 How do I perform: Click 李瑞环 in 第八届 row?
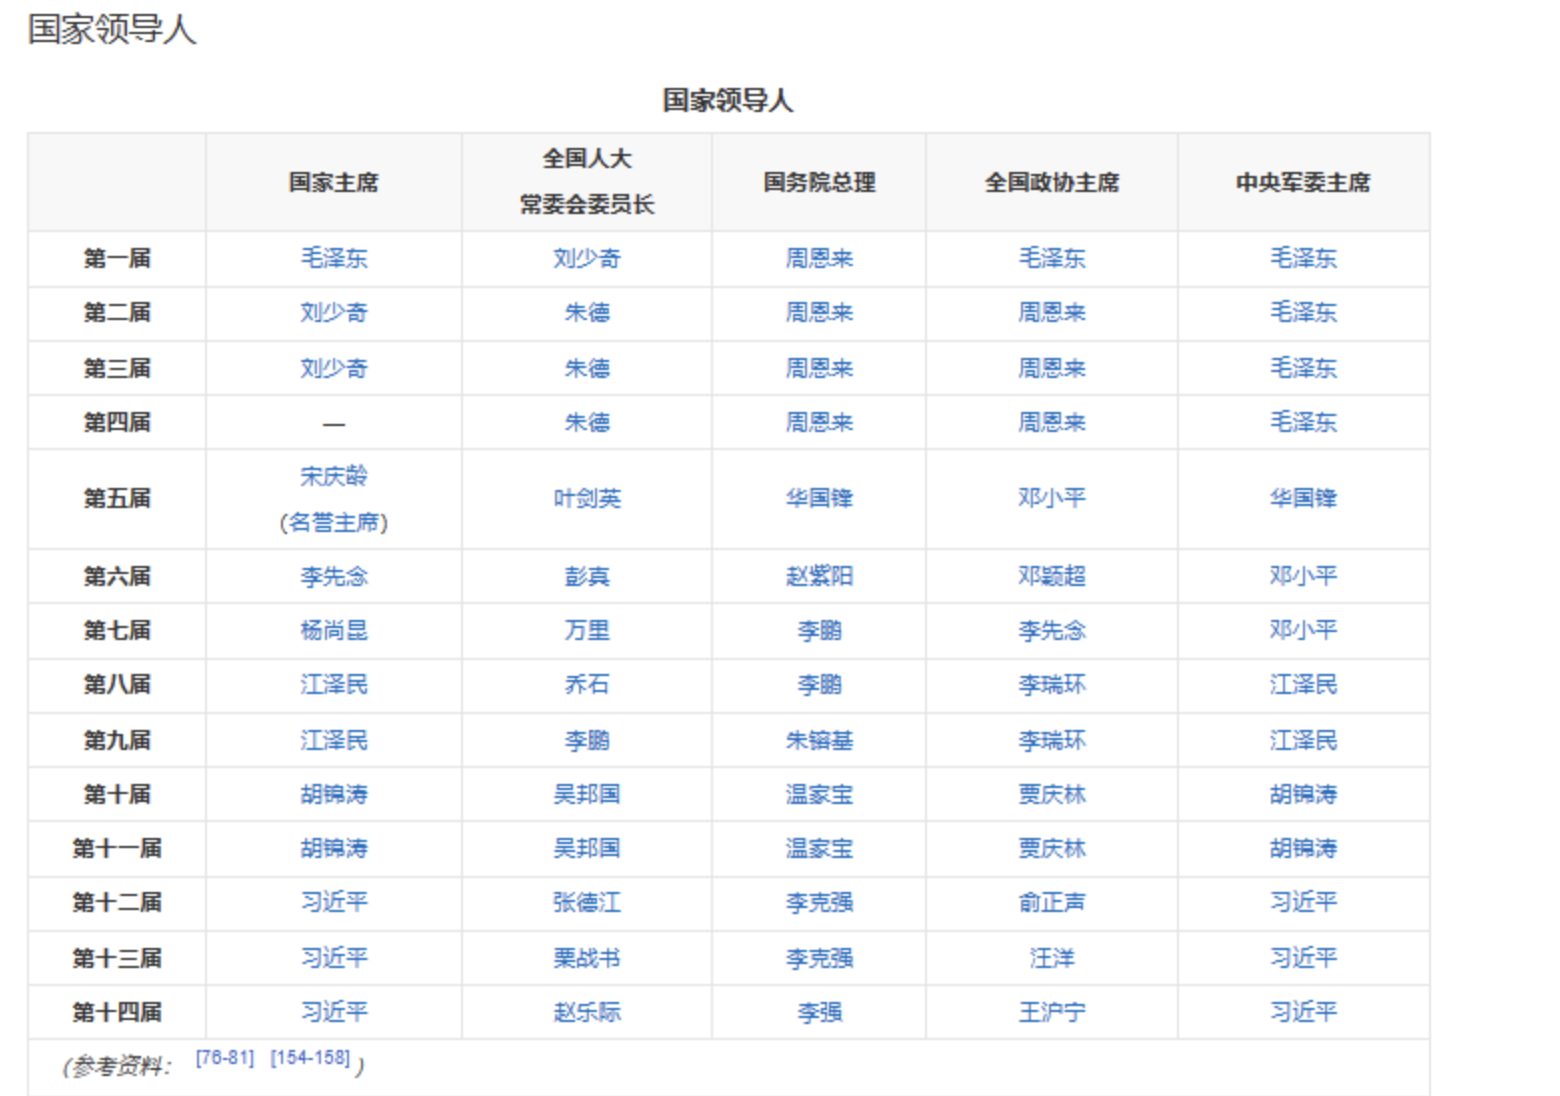point(1052,684)
